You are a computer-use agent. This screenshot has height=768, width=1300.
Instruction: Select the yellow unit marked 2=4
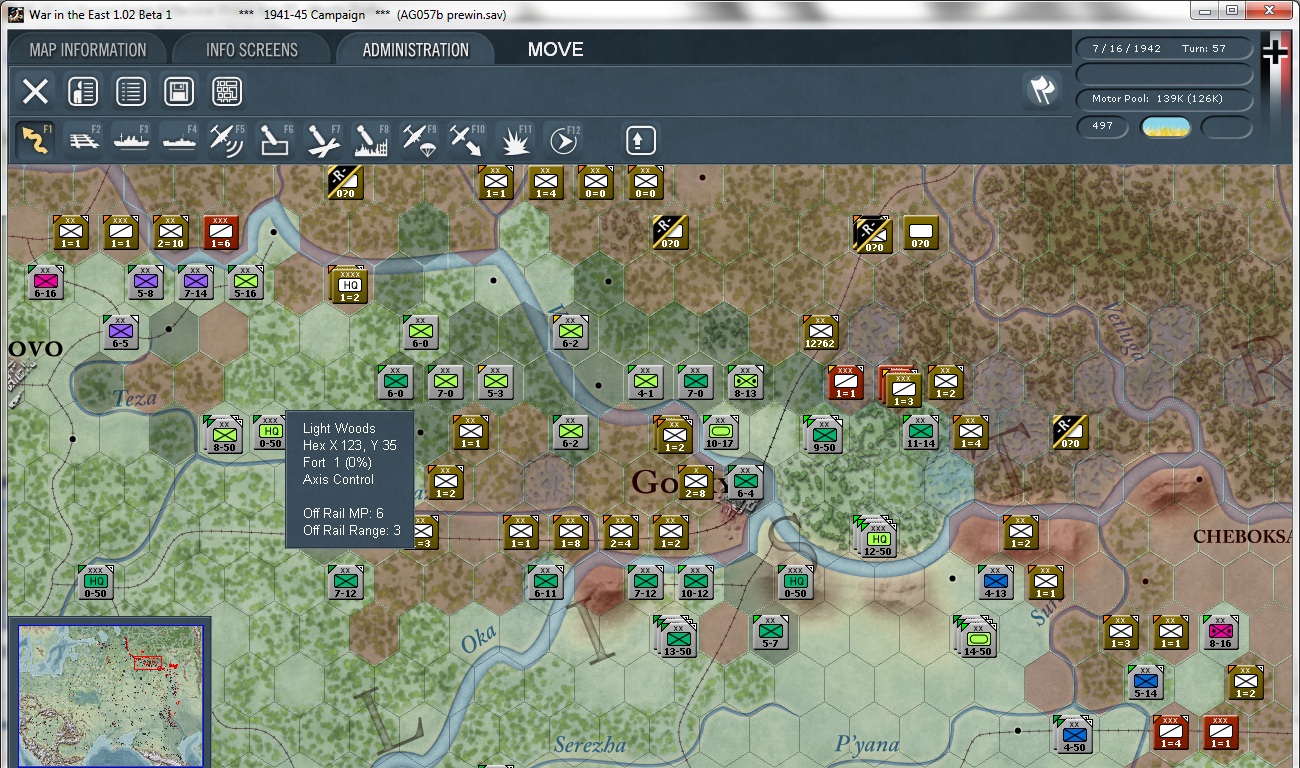tap(620, 533)
